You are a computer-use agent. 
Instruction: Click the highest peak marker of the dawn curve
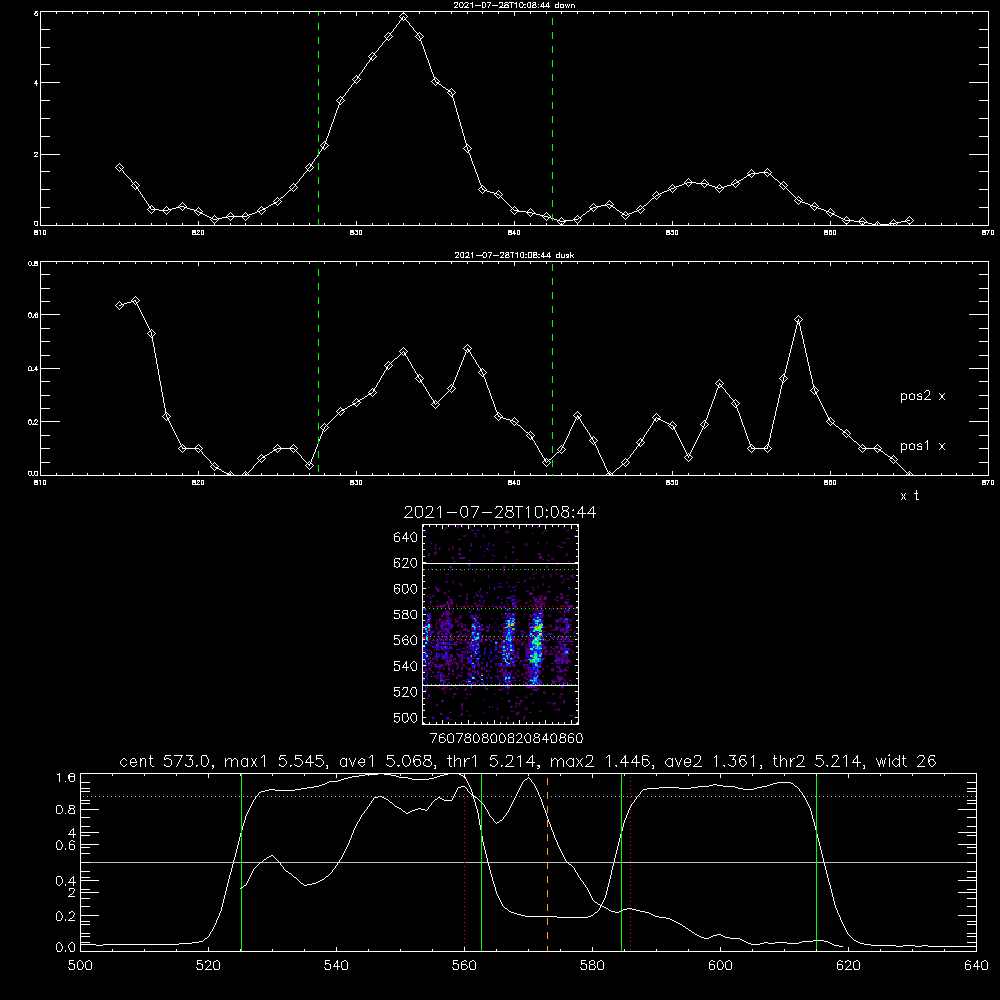click(403, 17)
